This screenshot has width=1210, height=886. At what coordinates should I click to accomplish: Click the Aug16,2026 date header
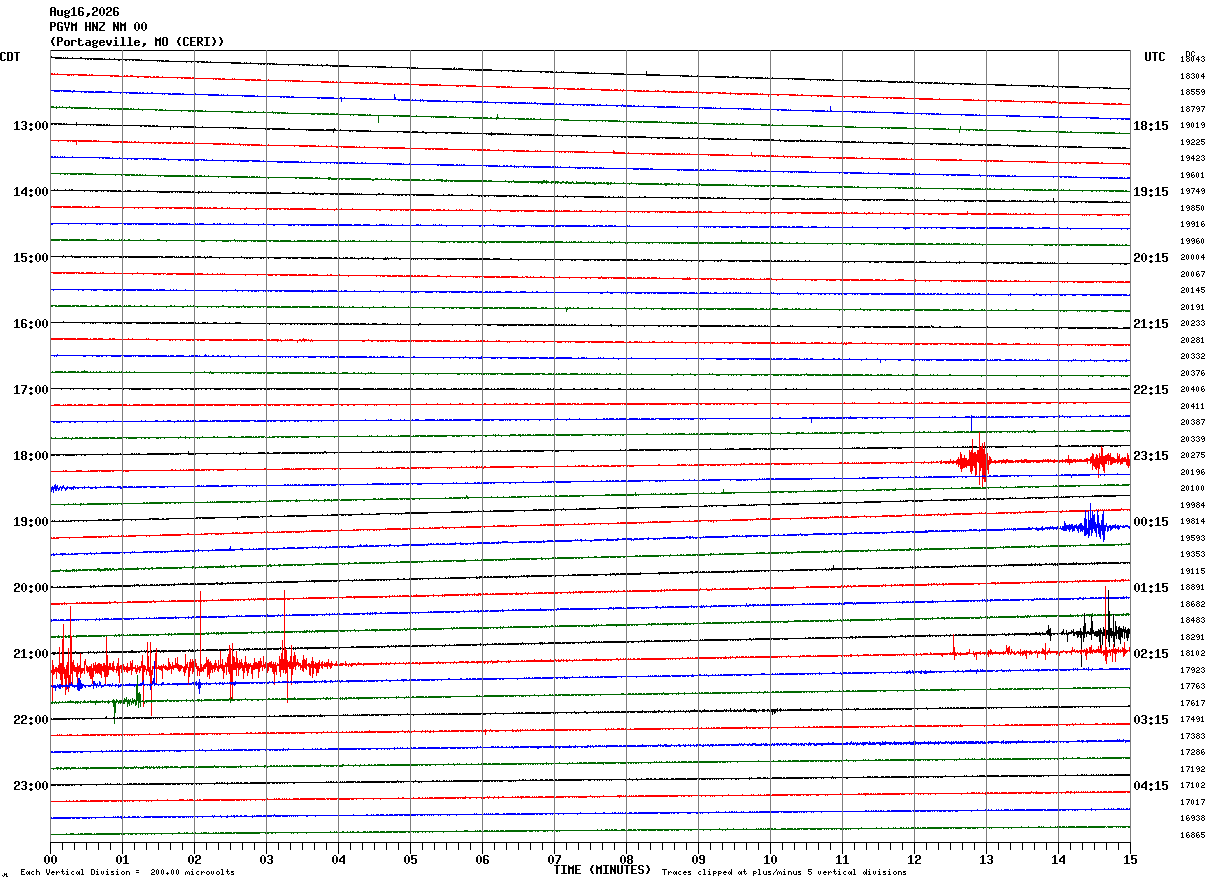coord(84,12)
